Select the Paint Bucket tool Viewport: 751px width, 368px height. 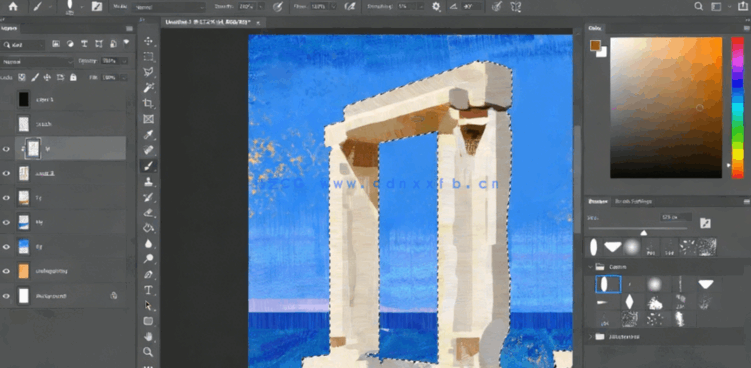coord(148,228)
